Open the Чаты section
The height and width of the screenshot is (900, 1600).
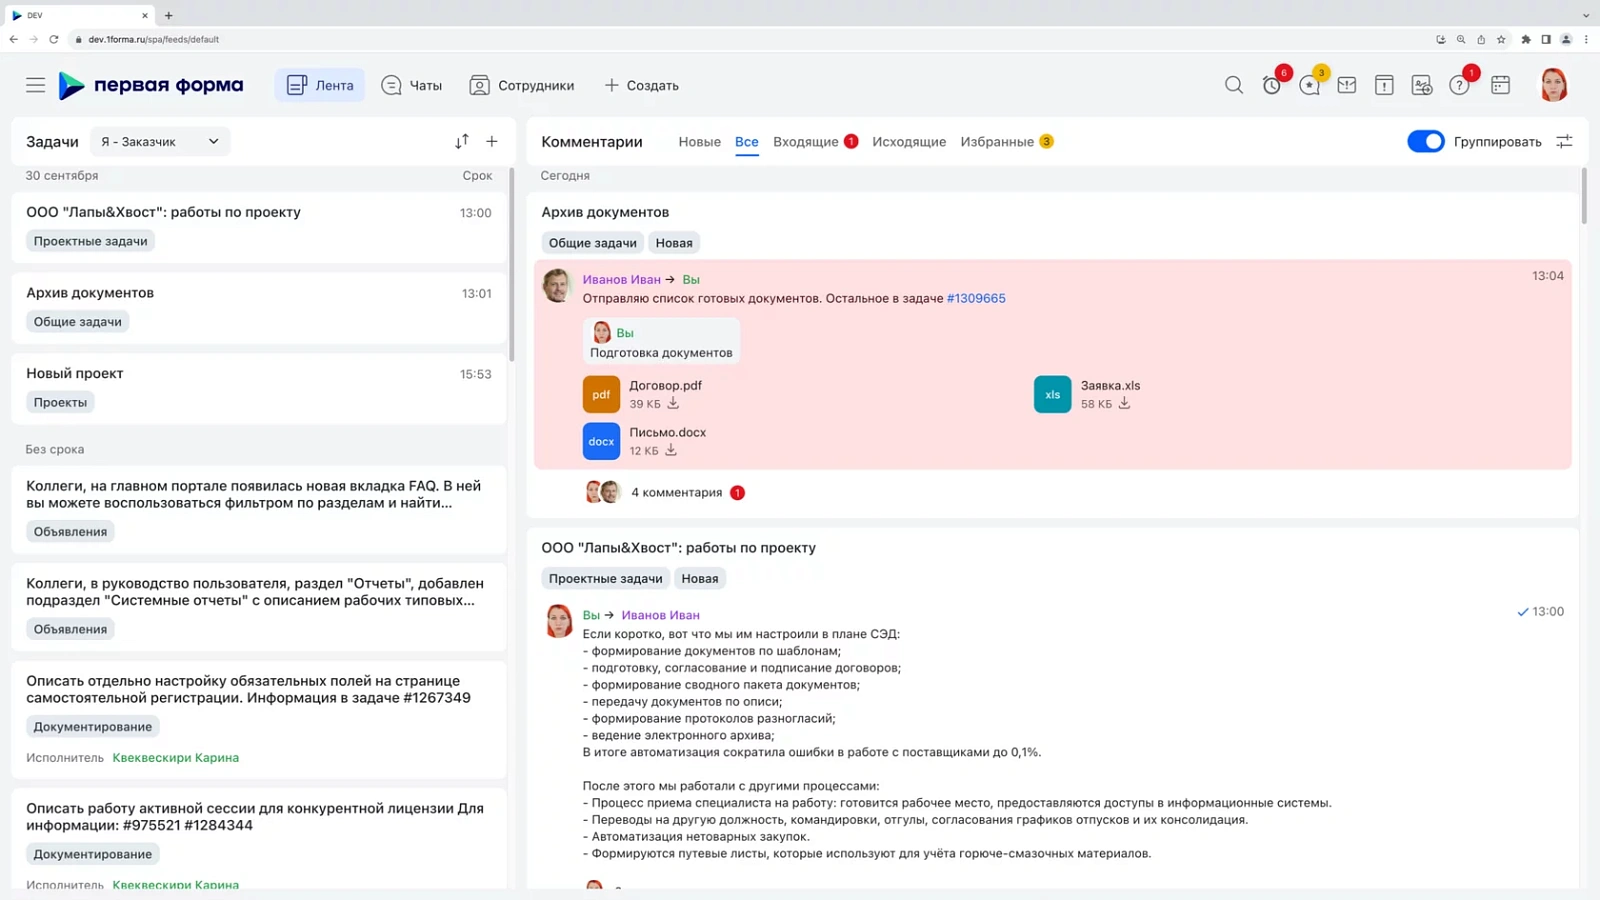pos(411,85)
